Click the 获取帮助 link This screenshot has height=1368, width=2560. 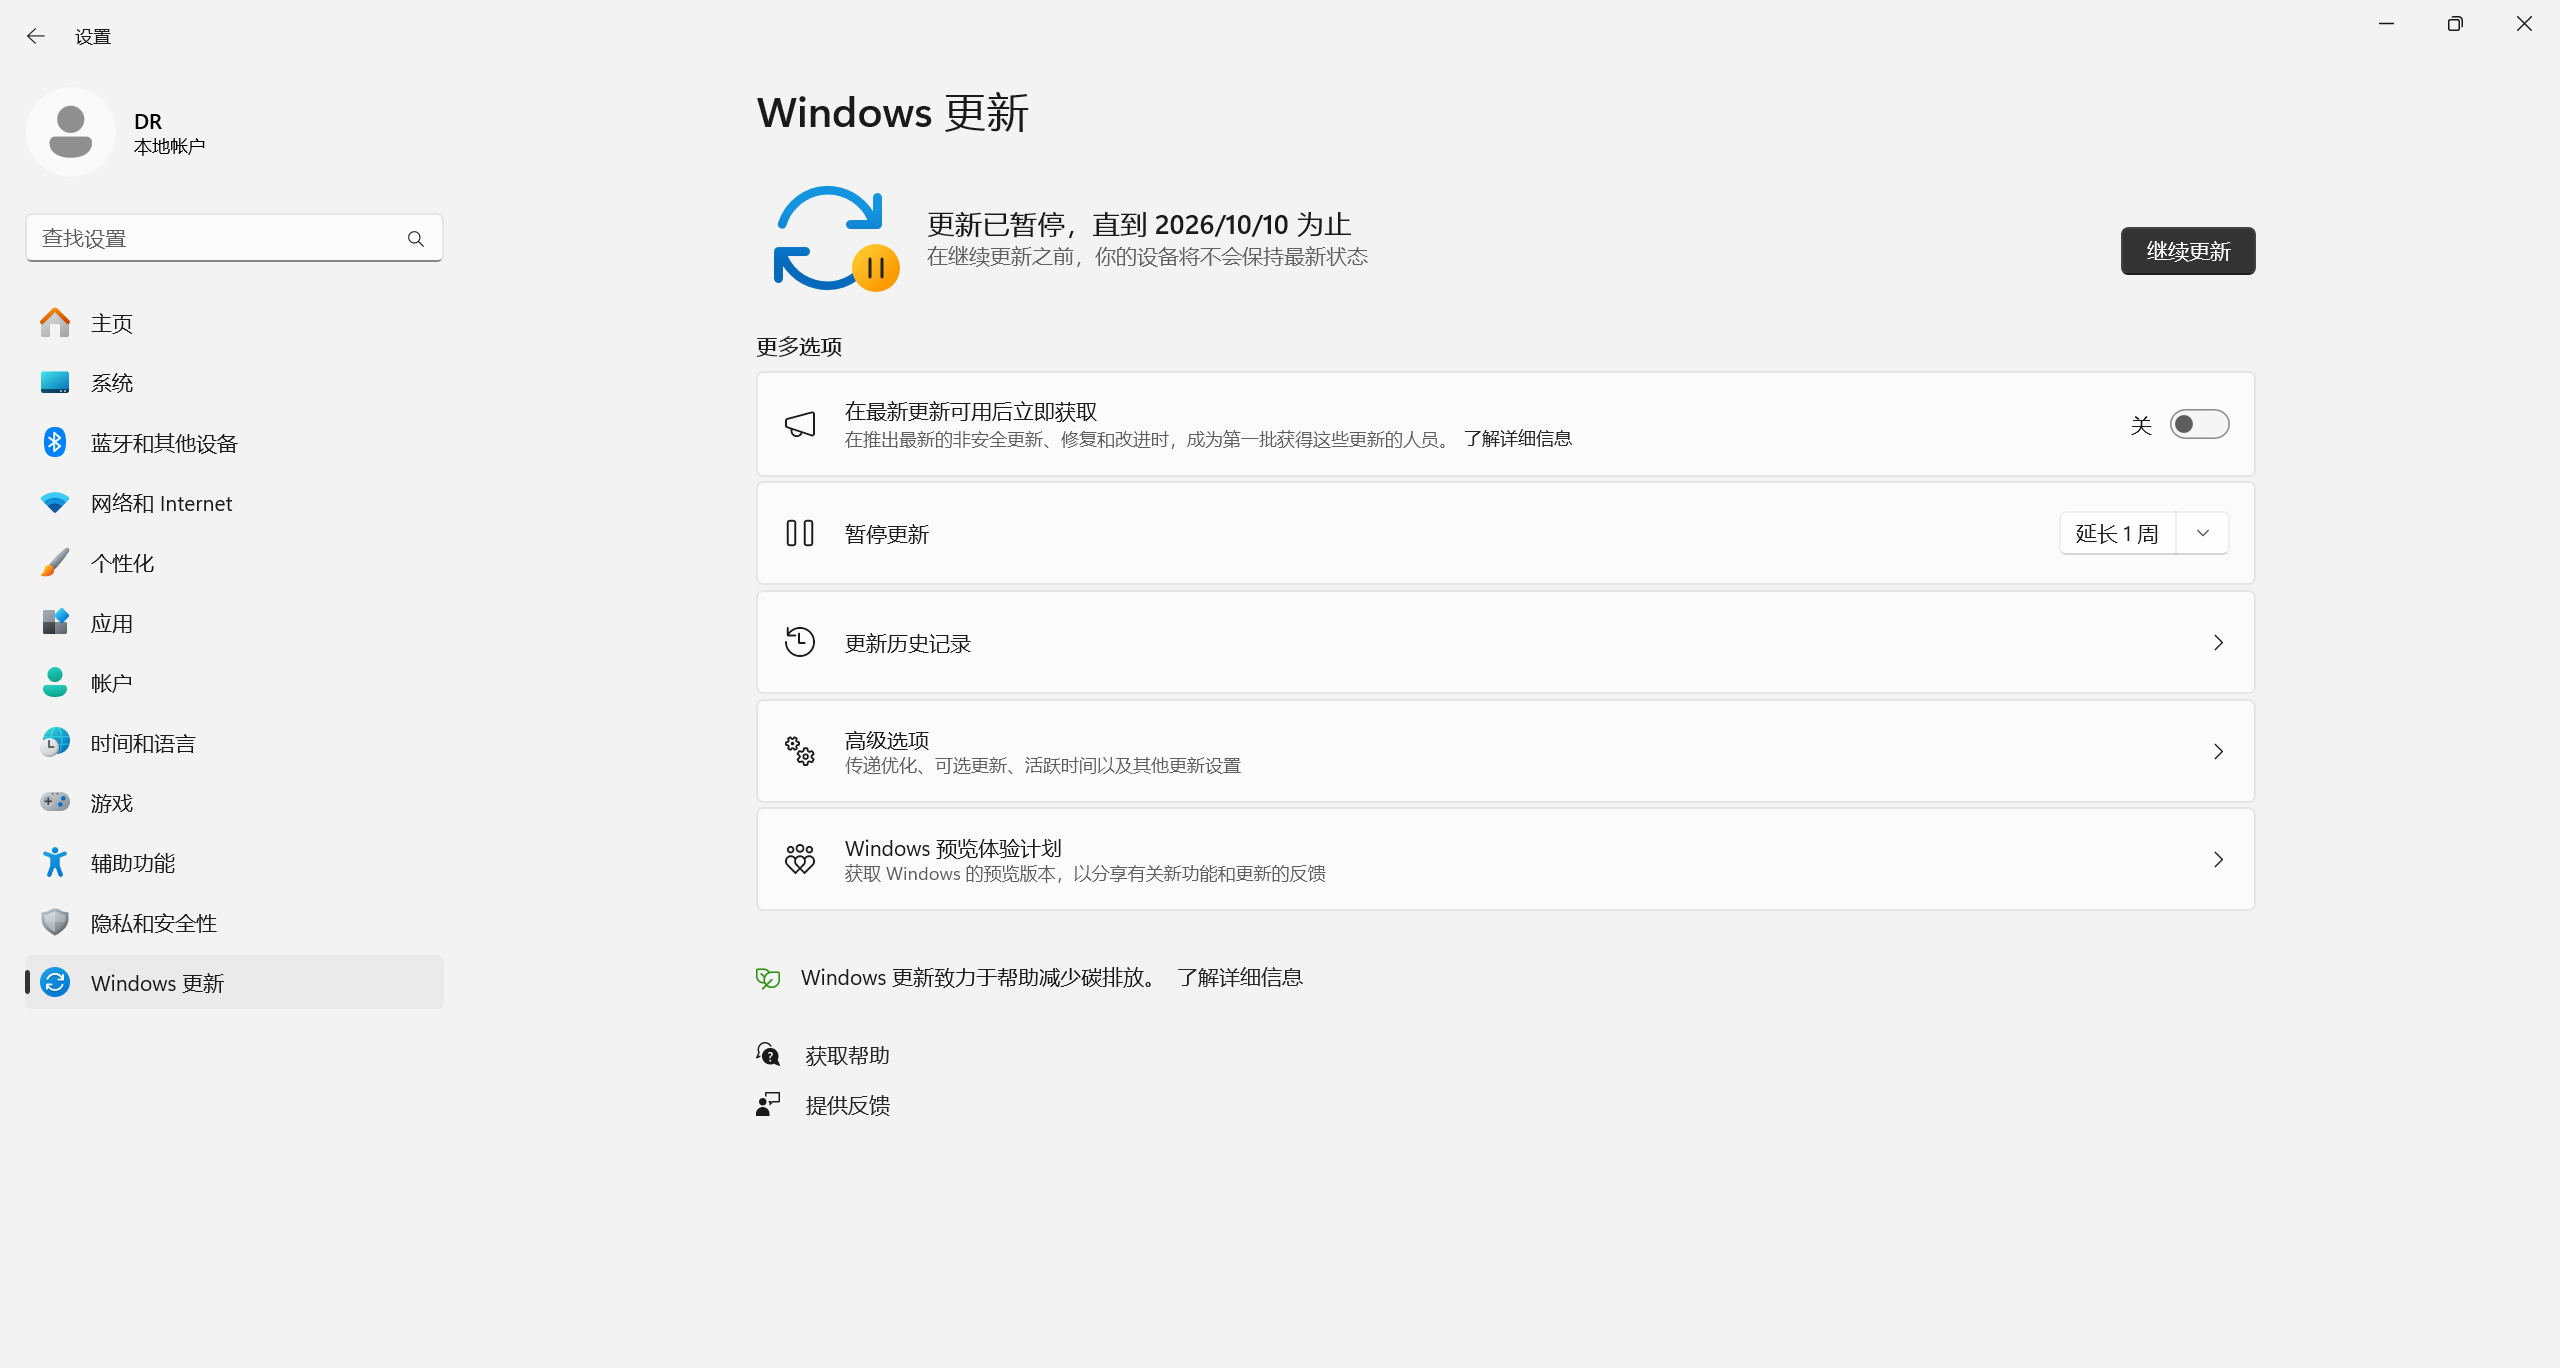coord(847,1056)
